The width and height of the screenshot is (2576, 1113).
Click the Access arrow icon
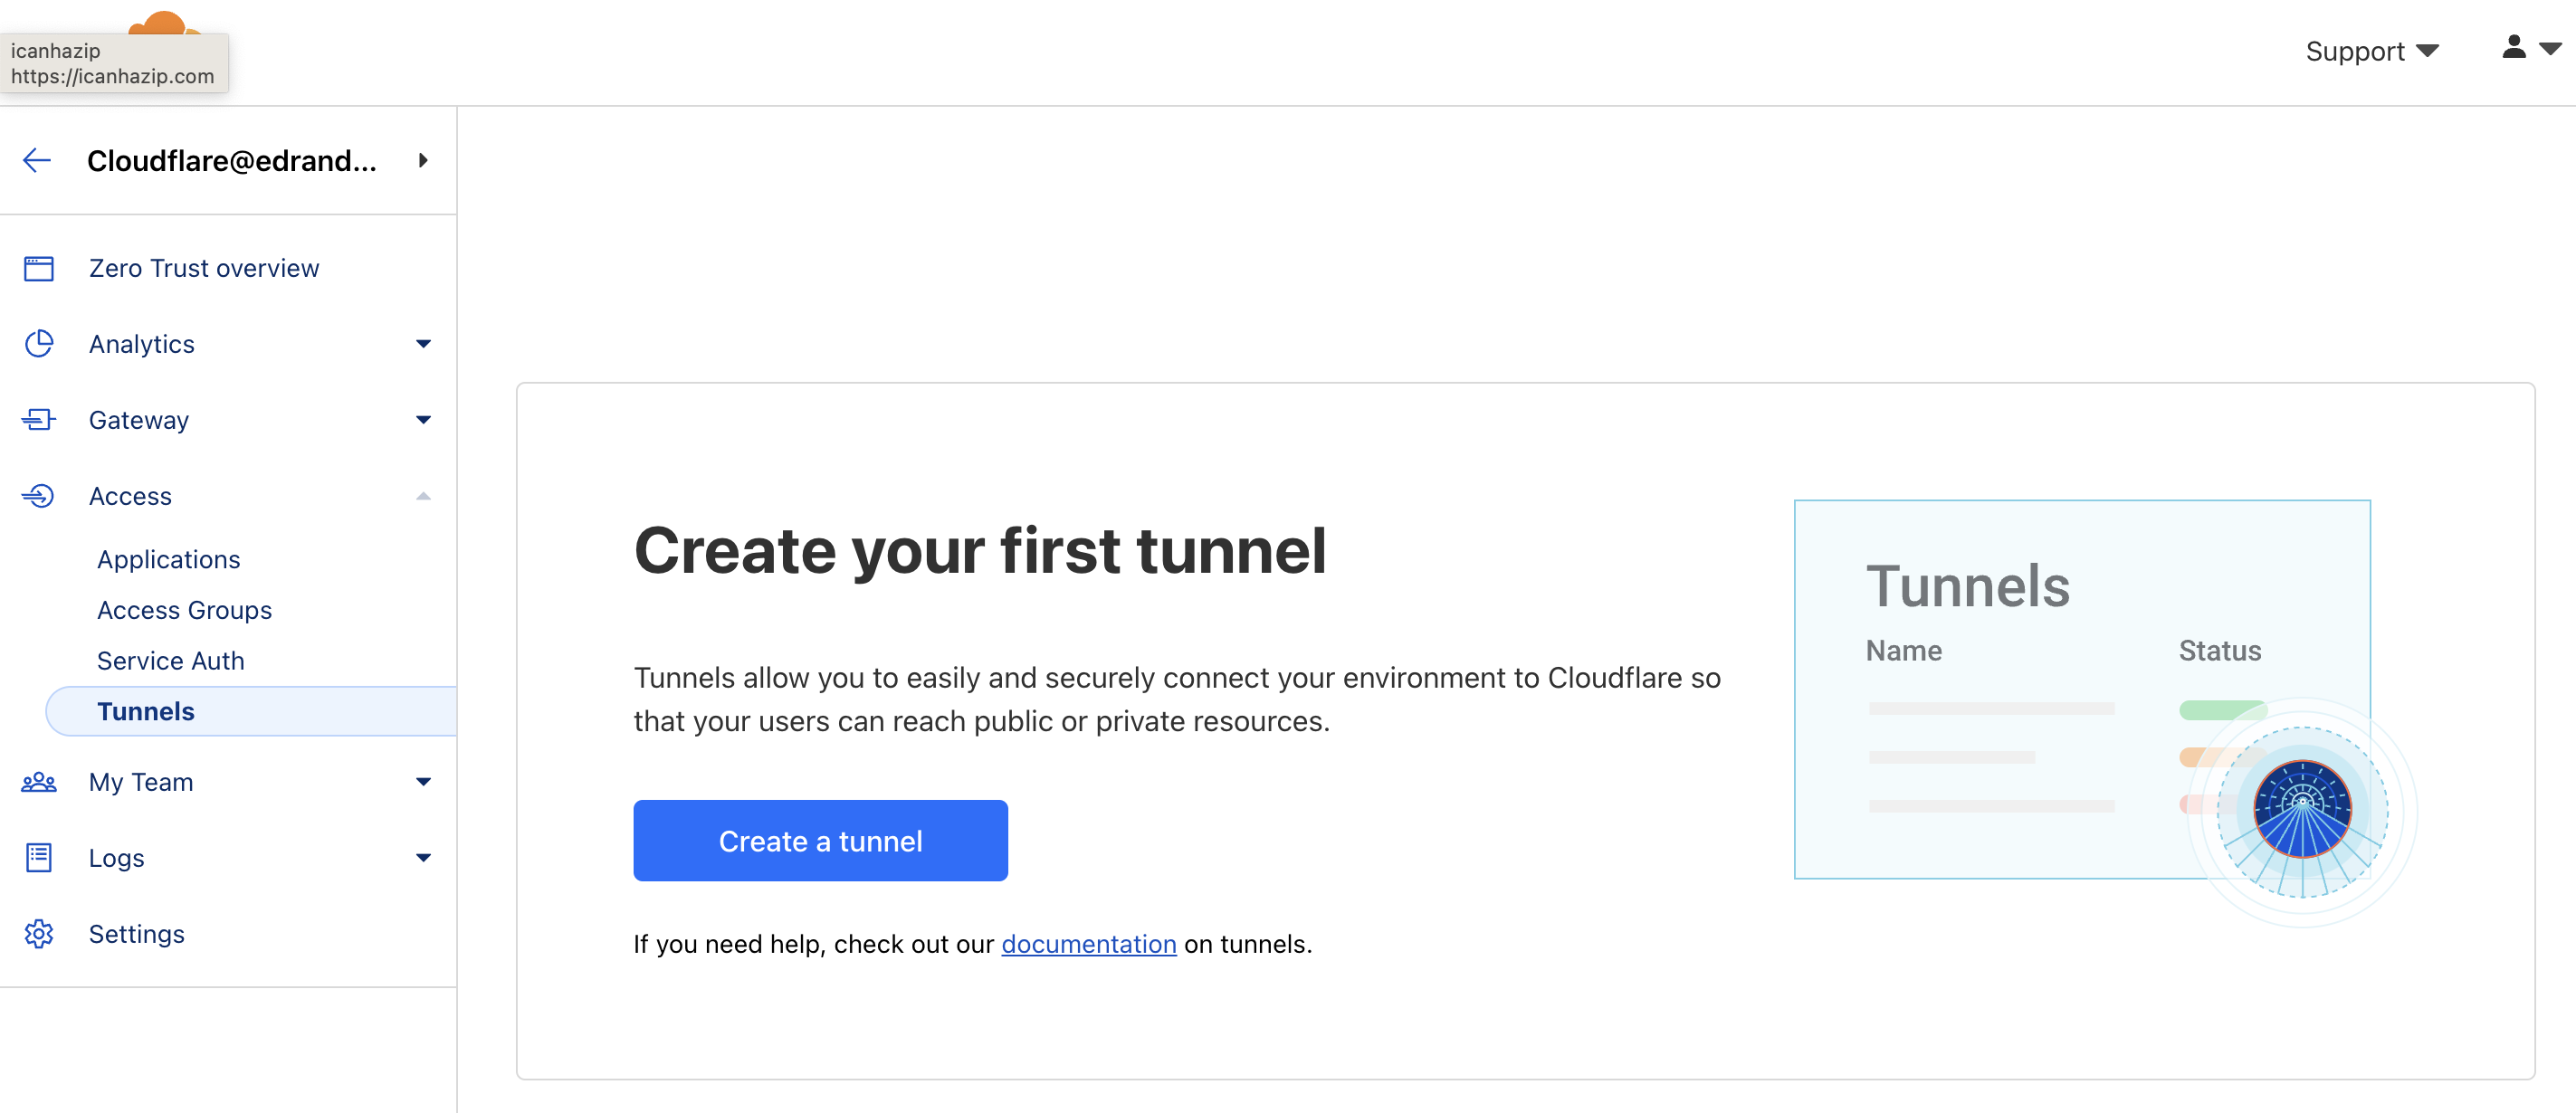coord(39,495)
